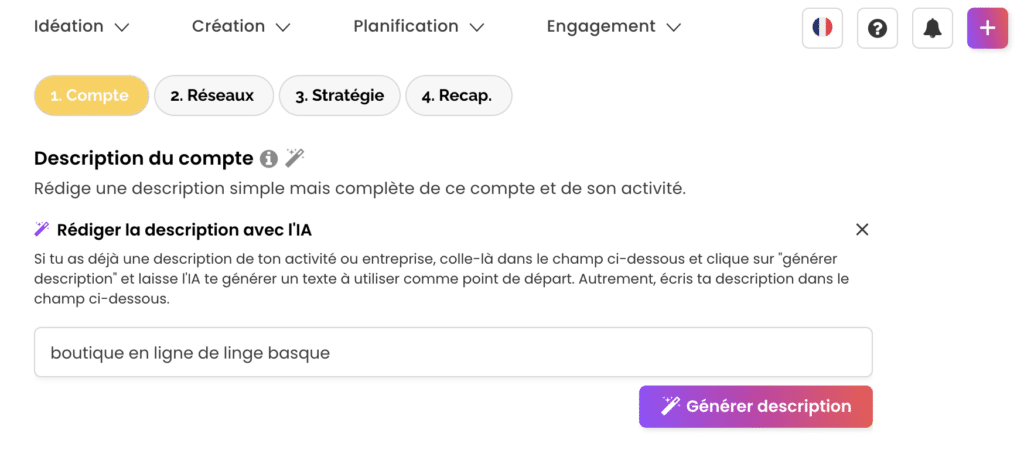The height and width of the screenshot is (450, 1024).
Task: Click wand icon beside Rédiger la description
Action: pos(42,229)
